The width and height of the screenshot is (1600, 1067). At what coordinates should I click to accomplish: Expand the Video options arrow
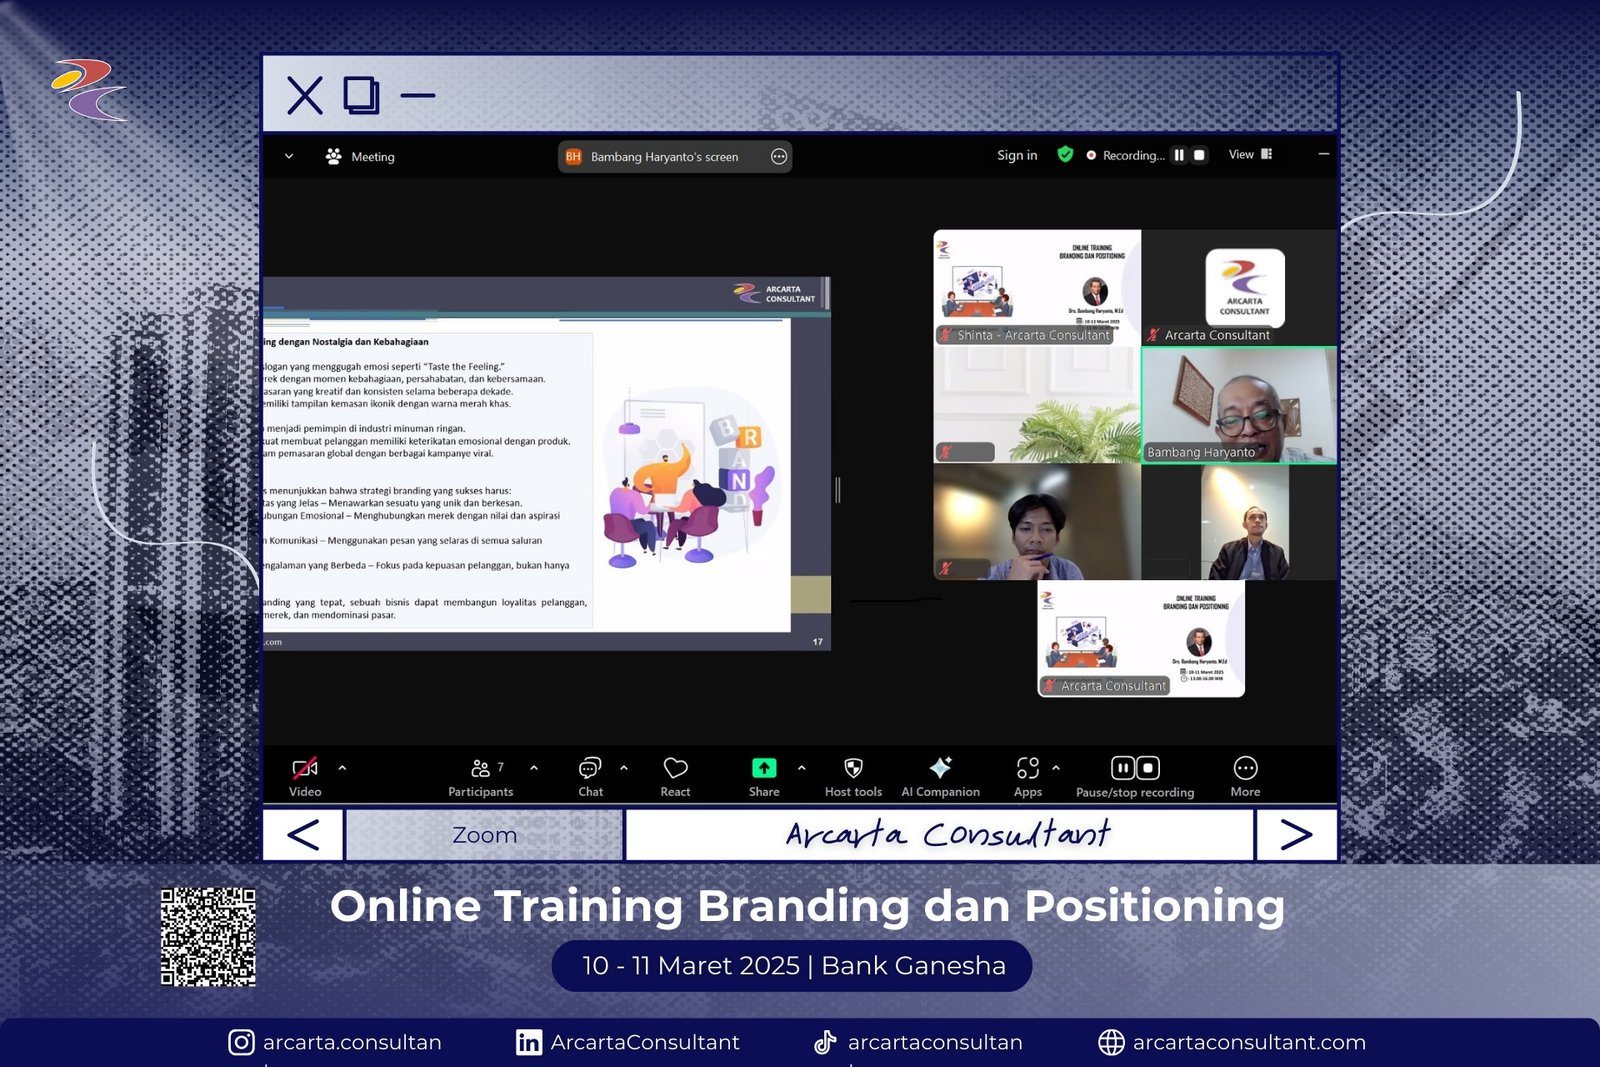click(342, 768)
